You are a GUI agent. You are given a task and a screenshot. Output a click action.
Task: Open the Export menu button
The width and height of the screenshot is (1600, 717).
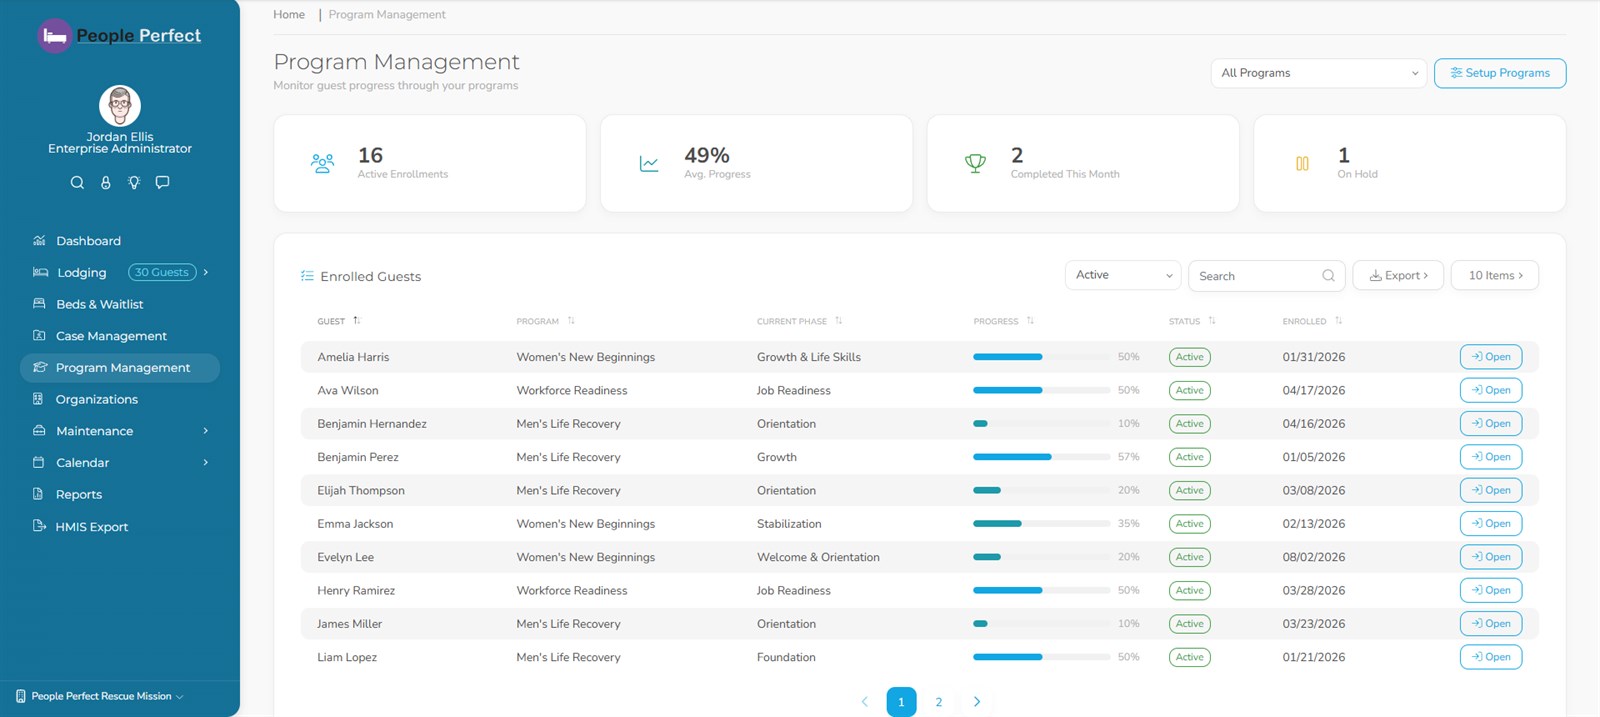[1398, 276]
